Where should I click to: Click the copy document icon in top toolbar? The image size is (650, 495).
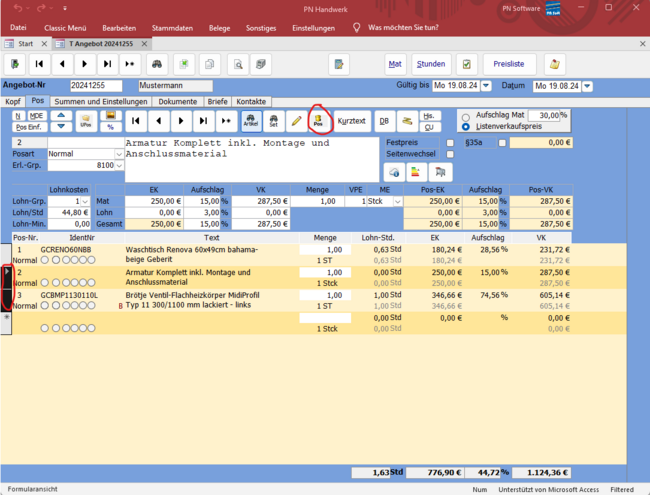coord(210,64)
